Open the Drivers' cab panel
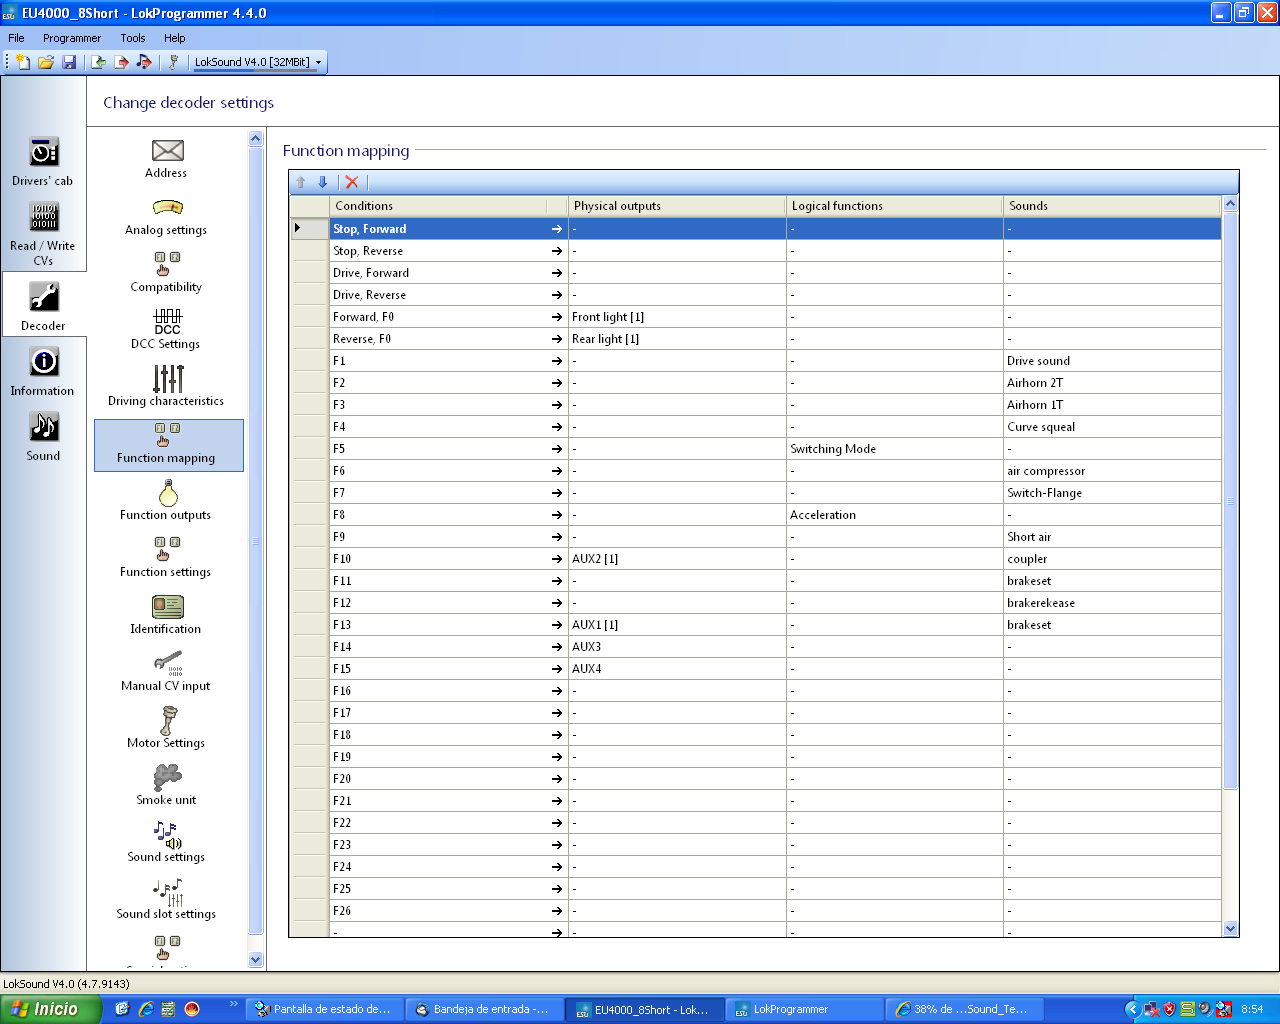 tap(43, 161)
